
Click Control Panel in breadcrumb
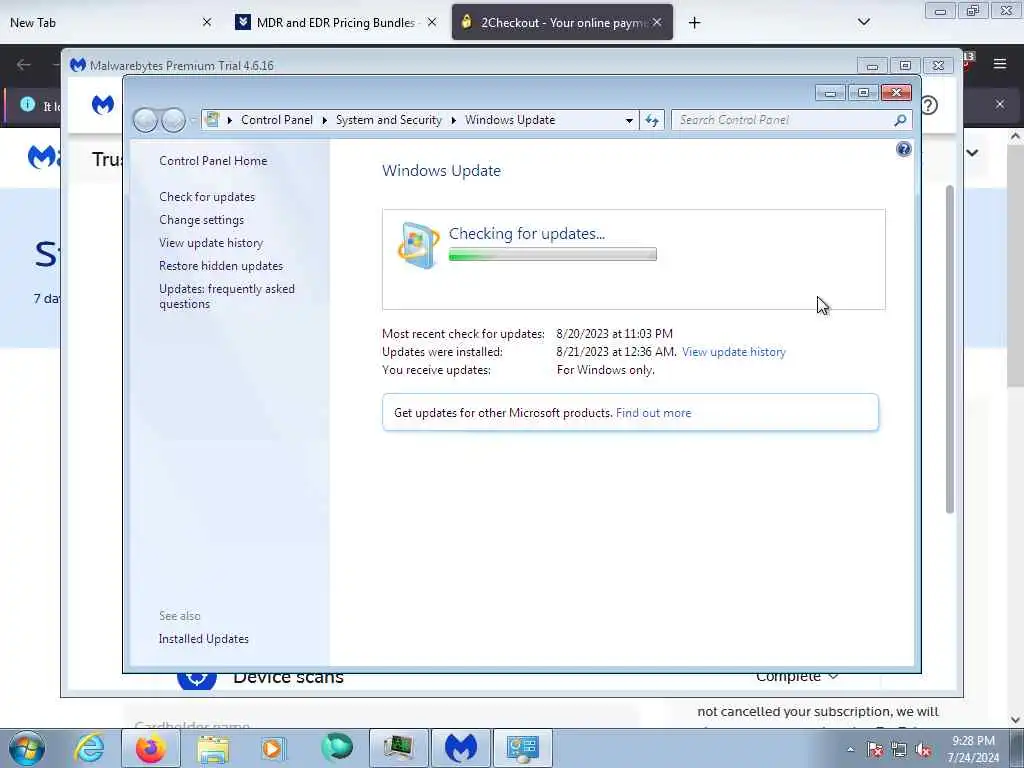pyautogui.click(x=277, y=120)
